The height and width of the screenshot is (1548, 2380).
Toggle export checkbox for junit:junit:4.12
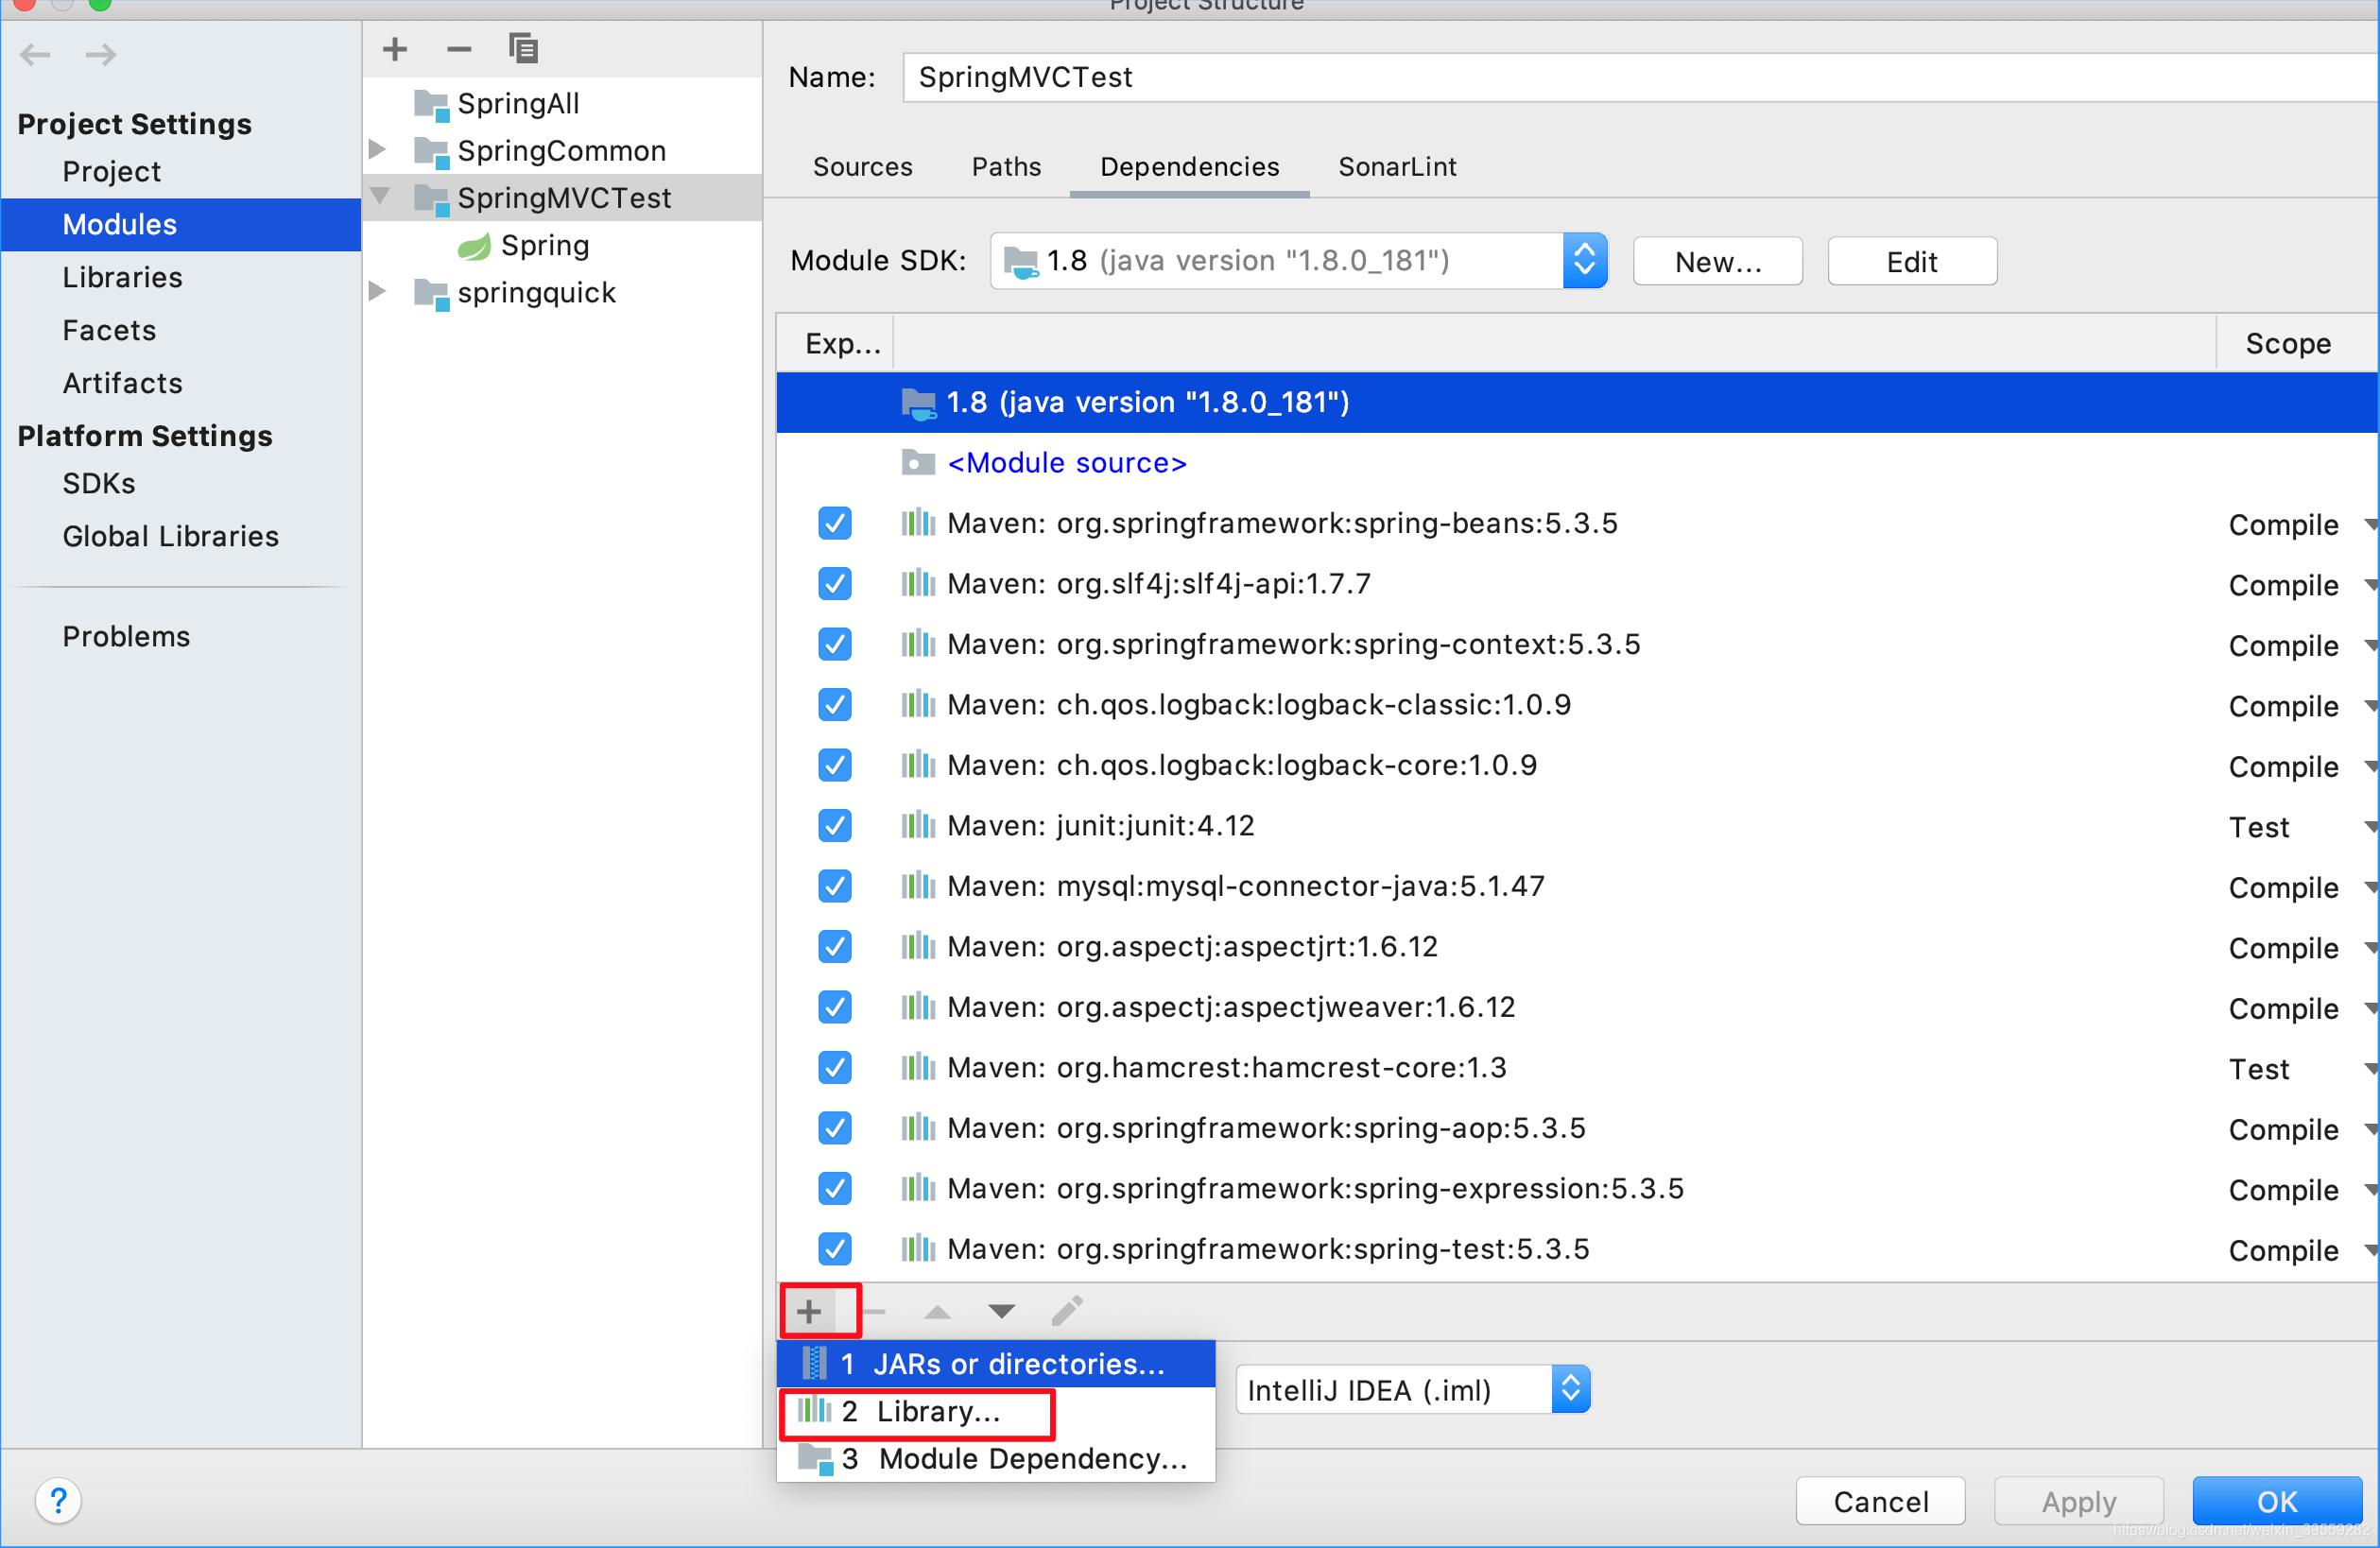point(834,826)
